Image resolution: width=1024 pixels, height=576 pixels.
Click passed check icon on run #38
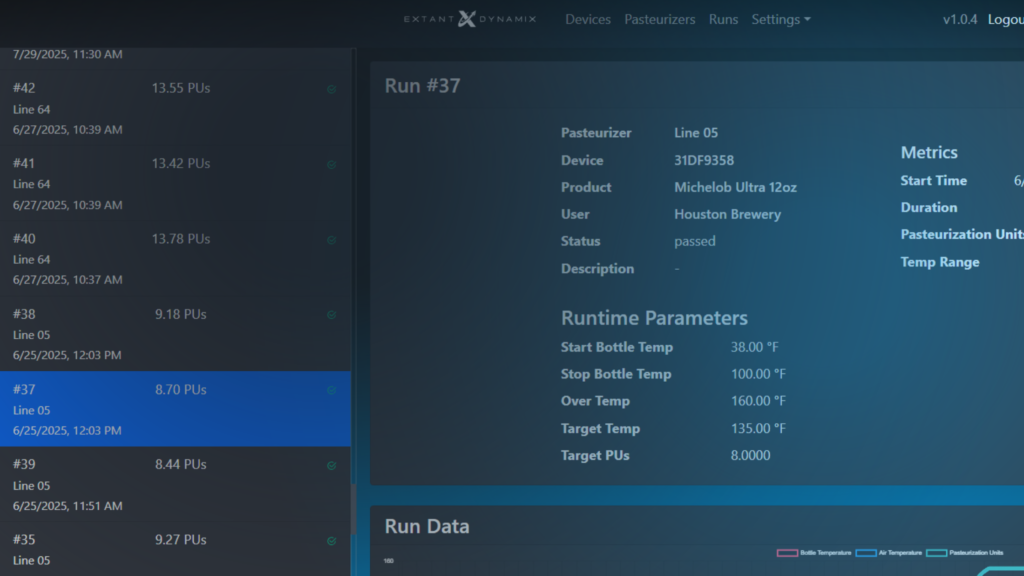pos(331,315)
